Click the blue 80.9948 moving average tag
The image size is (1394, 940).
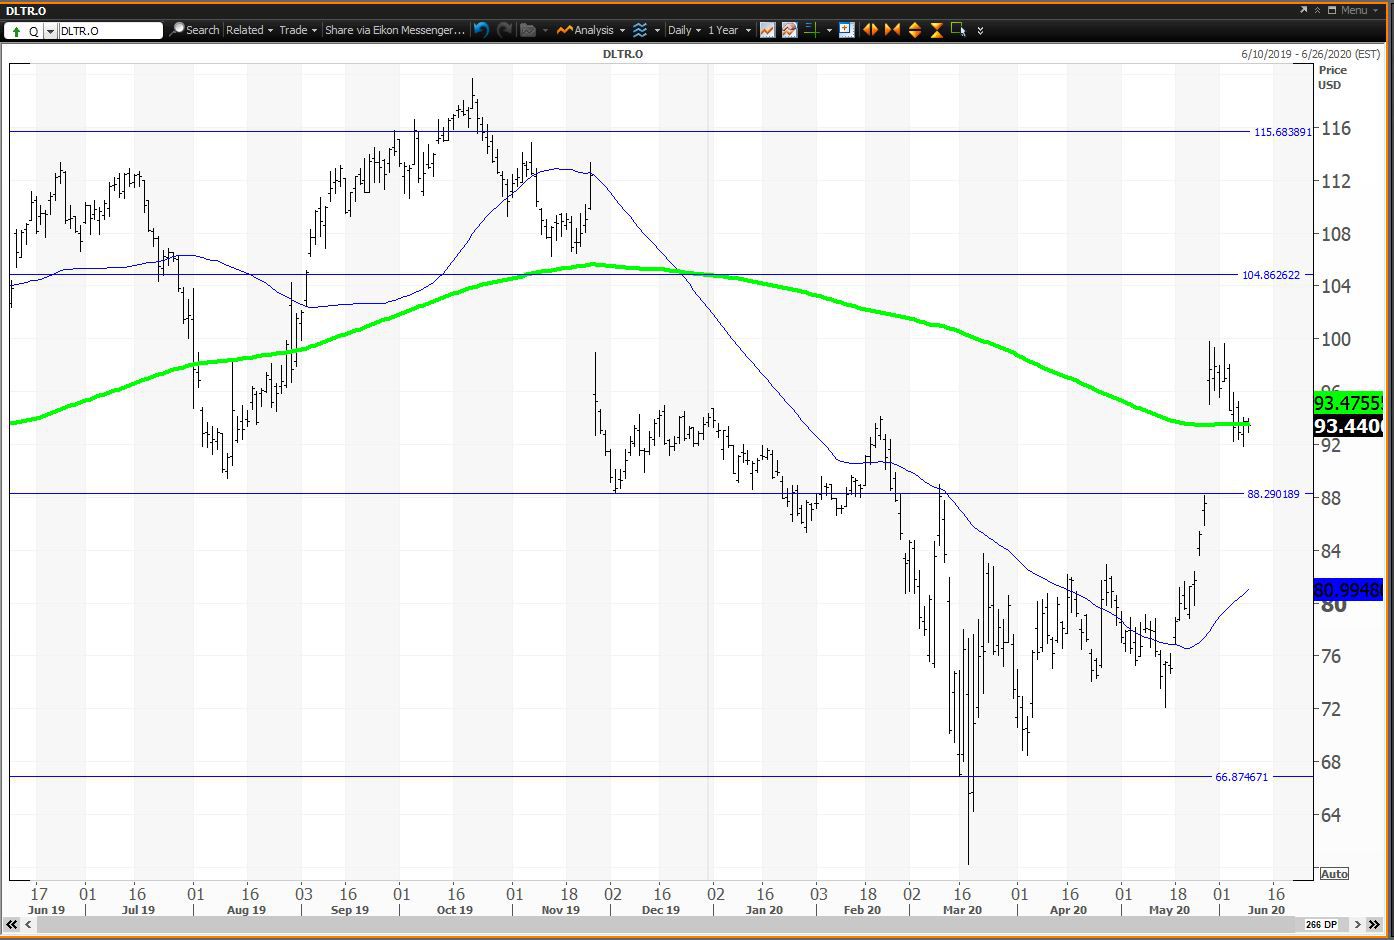(1347, 590)
